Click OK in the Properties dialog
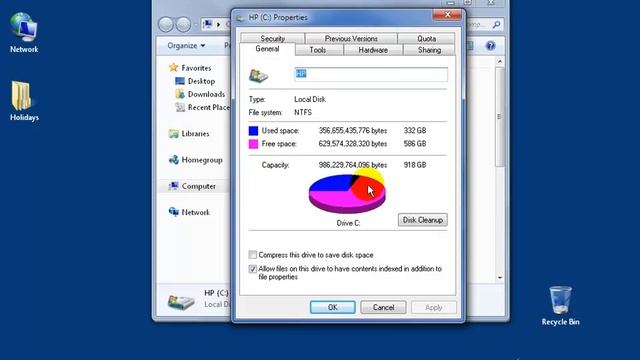The image size is (640, 360). (x=333, y=307)
